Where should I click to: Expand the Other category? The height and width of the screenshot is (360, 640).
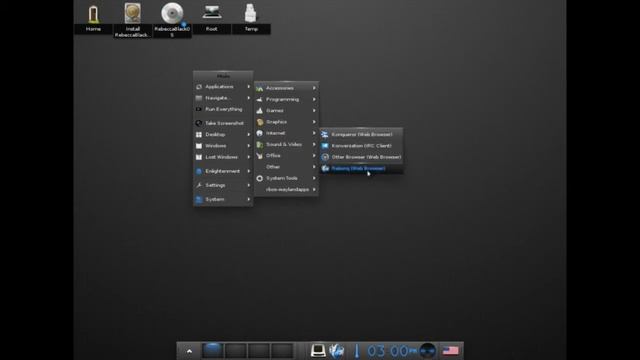coord(286,167)
